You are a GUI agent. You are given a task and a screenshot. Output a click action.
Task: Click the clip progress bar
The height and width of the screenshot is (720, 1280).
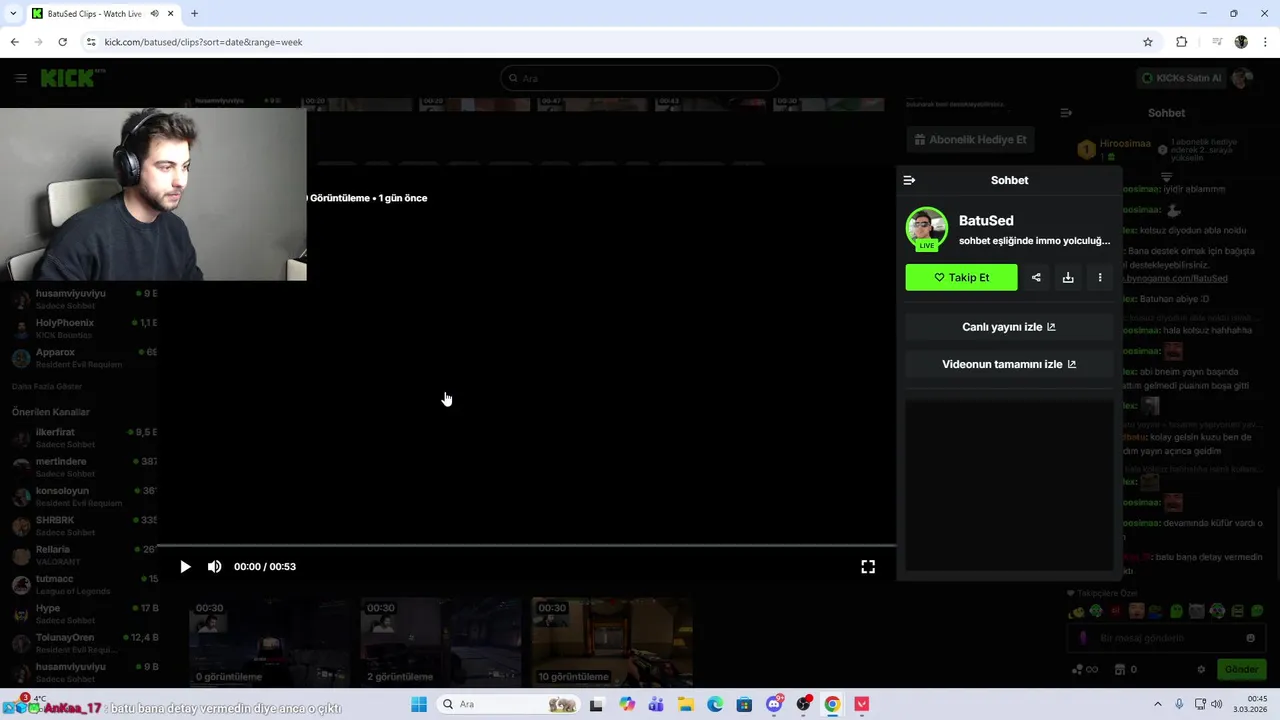coord(526,546)
